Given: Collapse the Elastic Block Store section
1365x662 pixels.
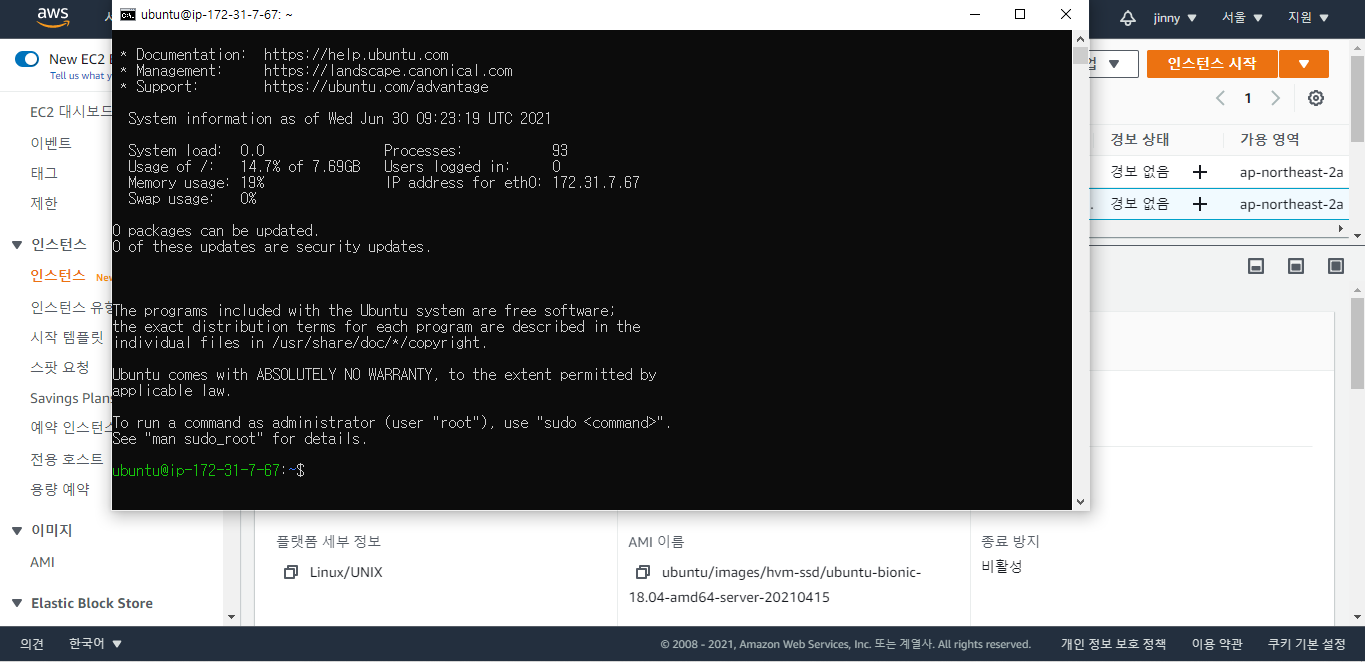Looking at the screenshot, I should coord(17,603).
